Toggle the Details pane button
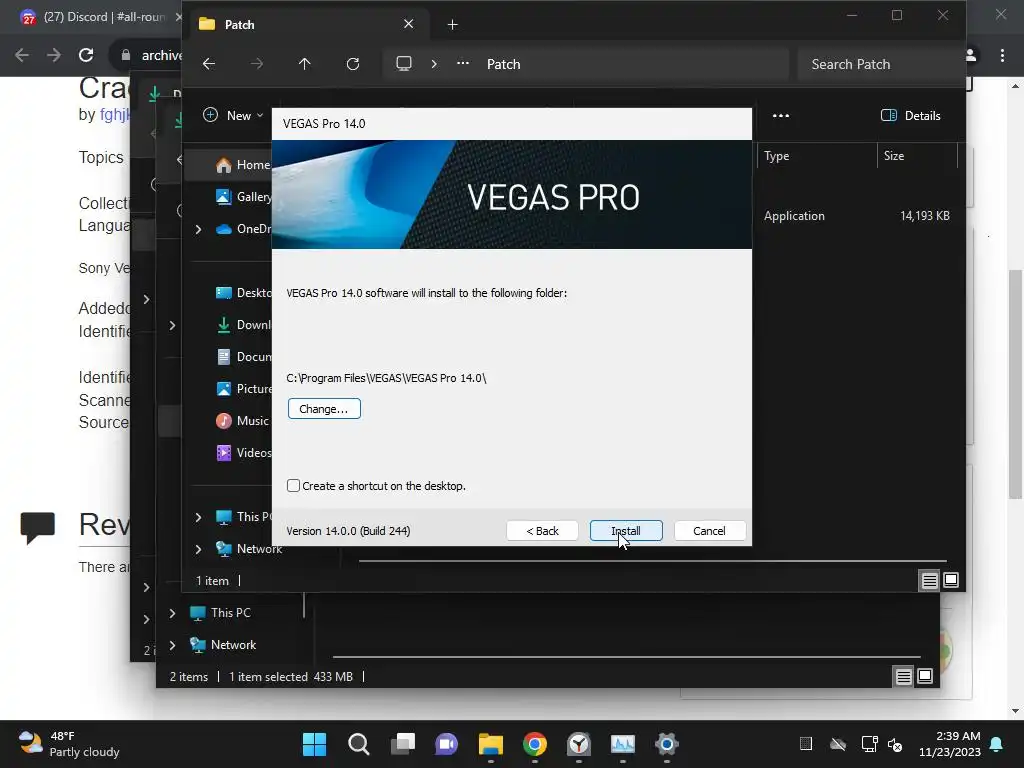1024x768 pixels. point(911,116)
